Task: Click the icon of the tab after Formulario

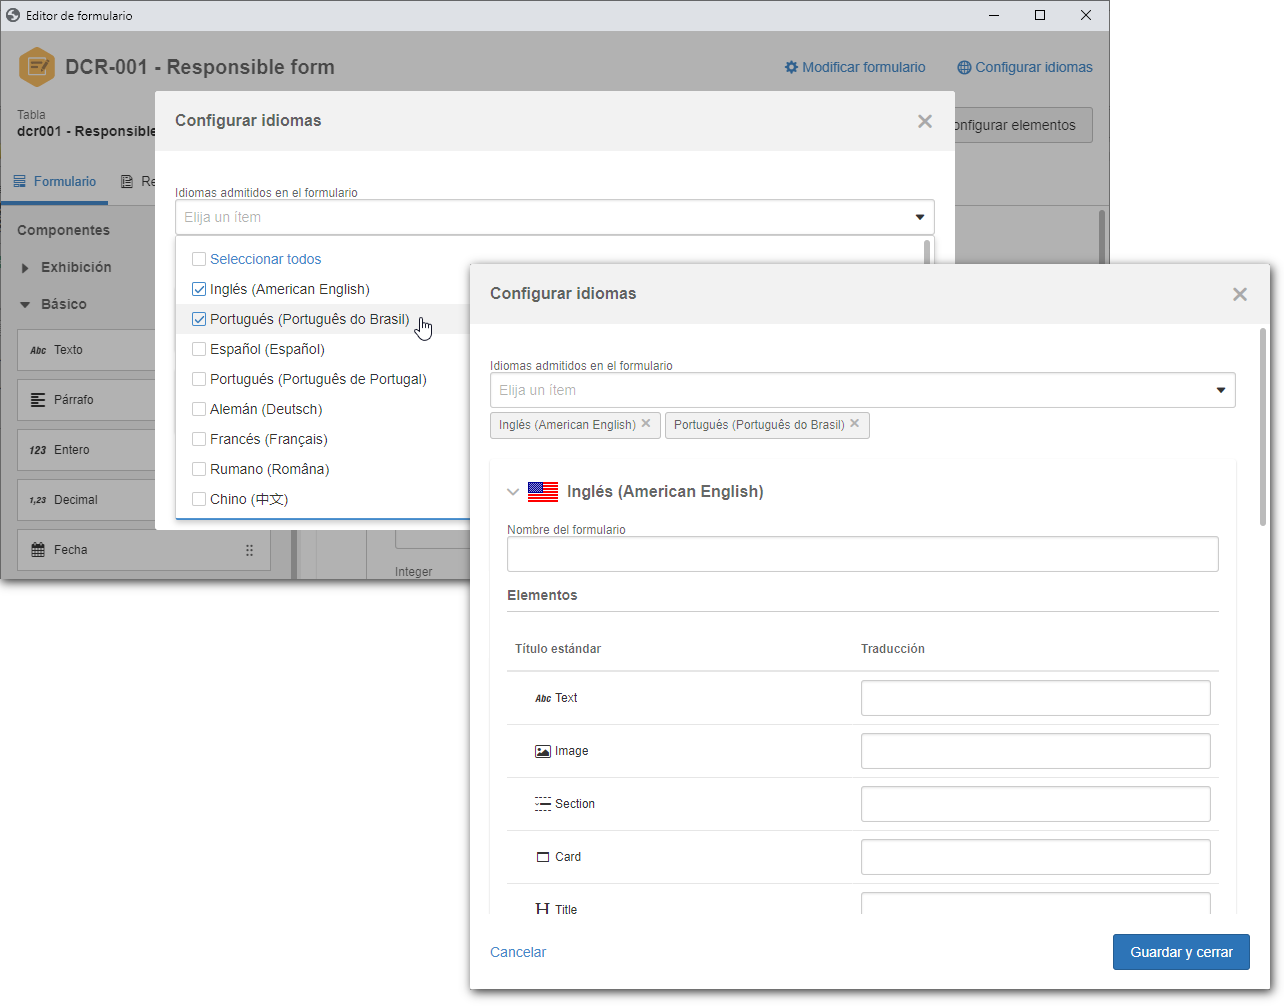Action: point(127,182)
